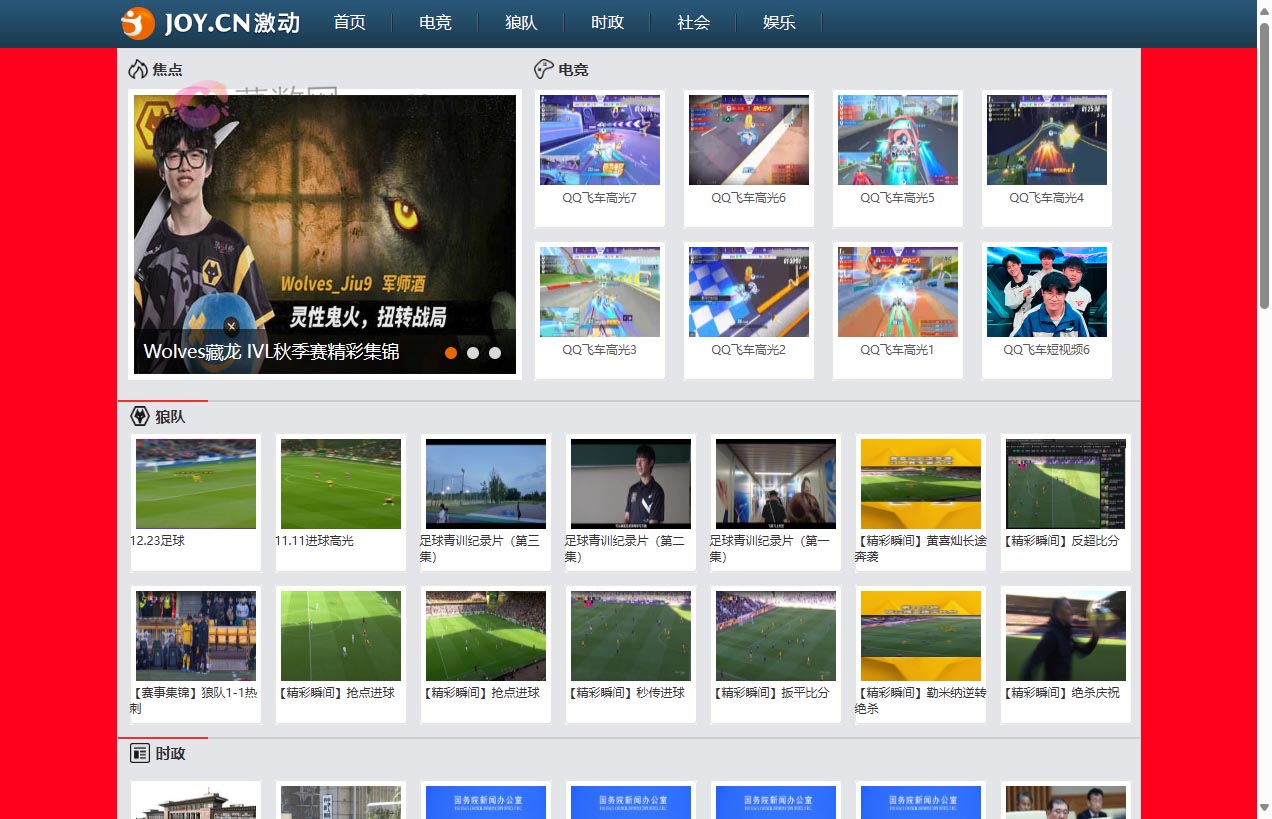Click the JOY.CN orange logo icon
This screenshot has height=819, width=1272.
[138, 23]
